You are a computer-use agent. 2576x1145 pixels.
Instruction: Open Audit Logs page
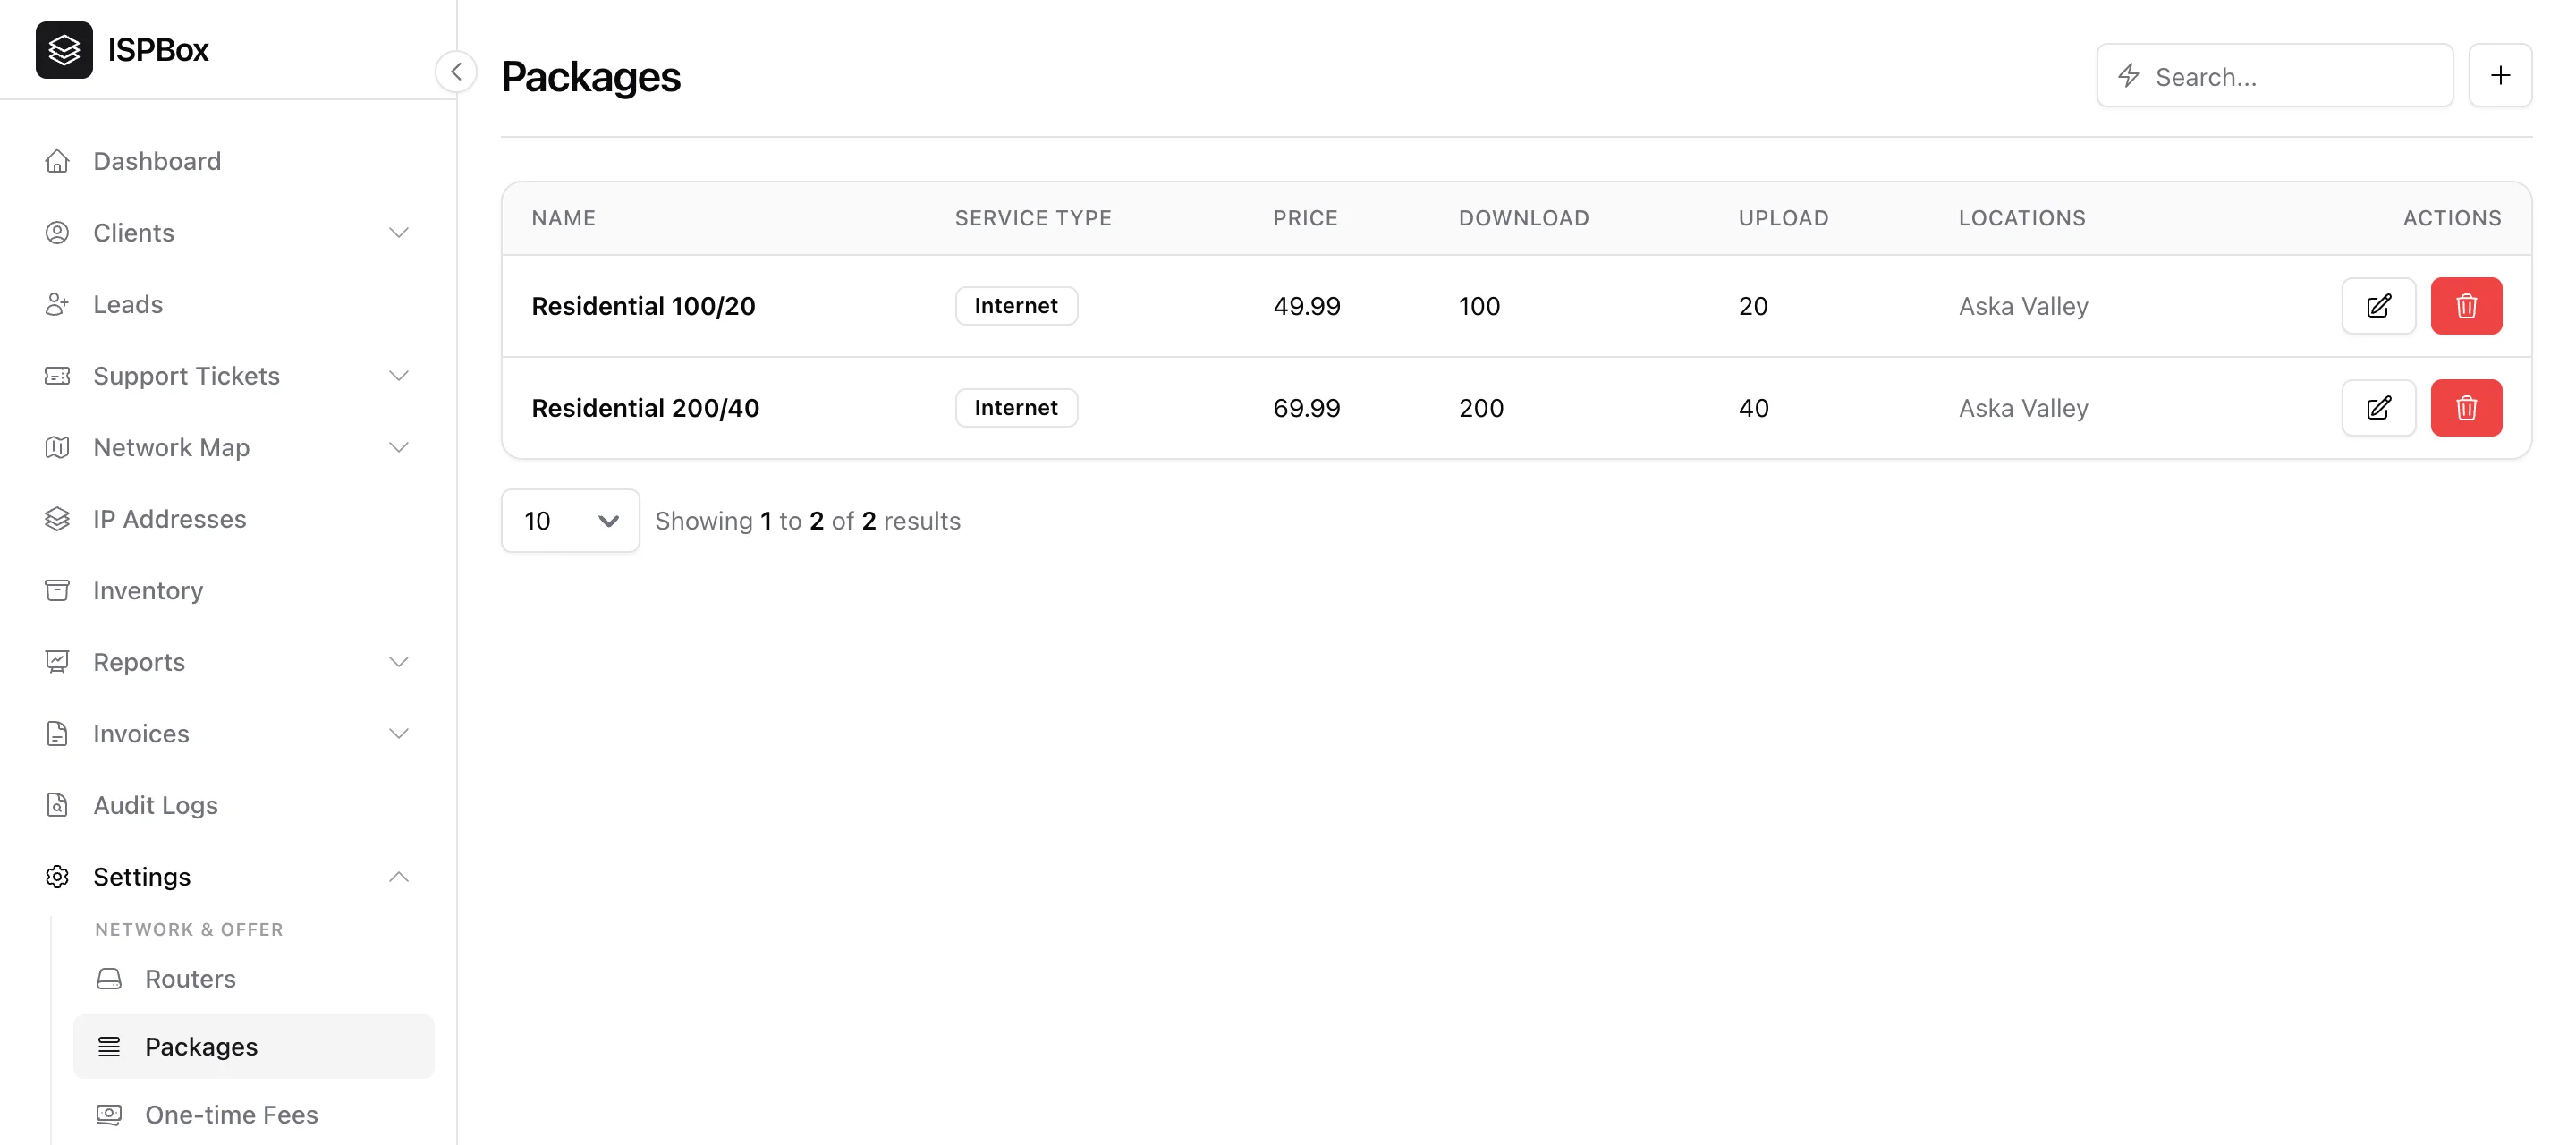point(155,805)
